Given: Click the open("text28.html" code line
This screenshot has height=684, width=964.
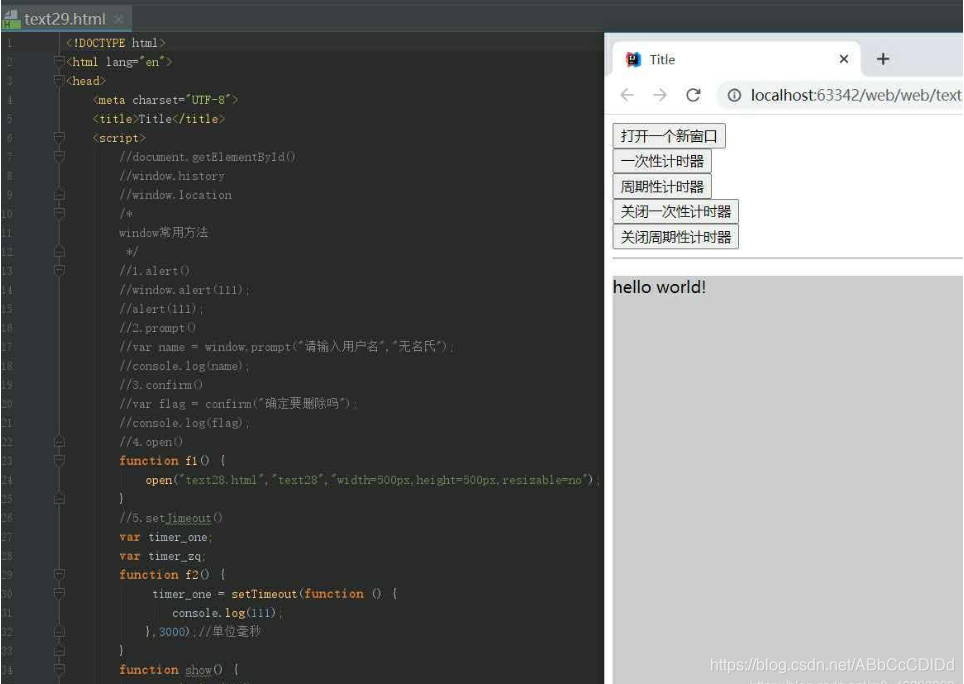Looking at the screenshot, I should click(x=373, y=480).
